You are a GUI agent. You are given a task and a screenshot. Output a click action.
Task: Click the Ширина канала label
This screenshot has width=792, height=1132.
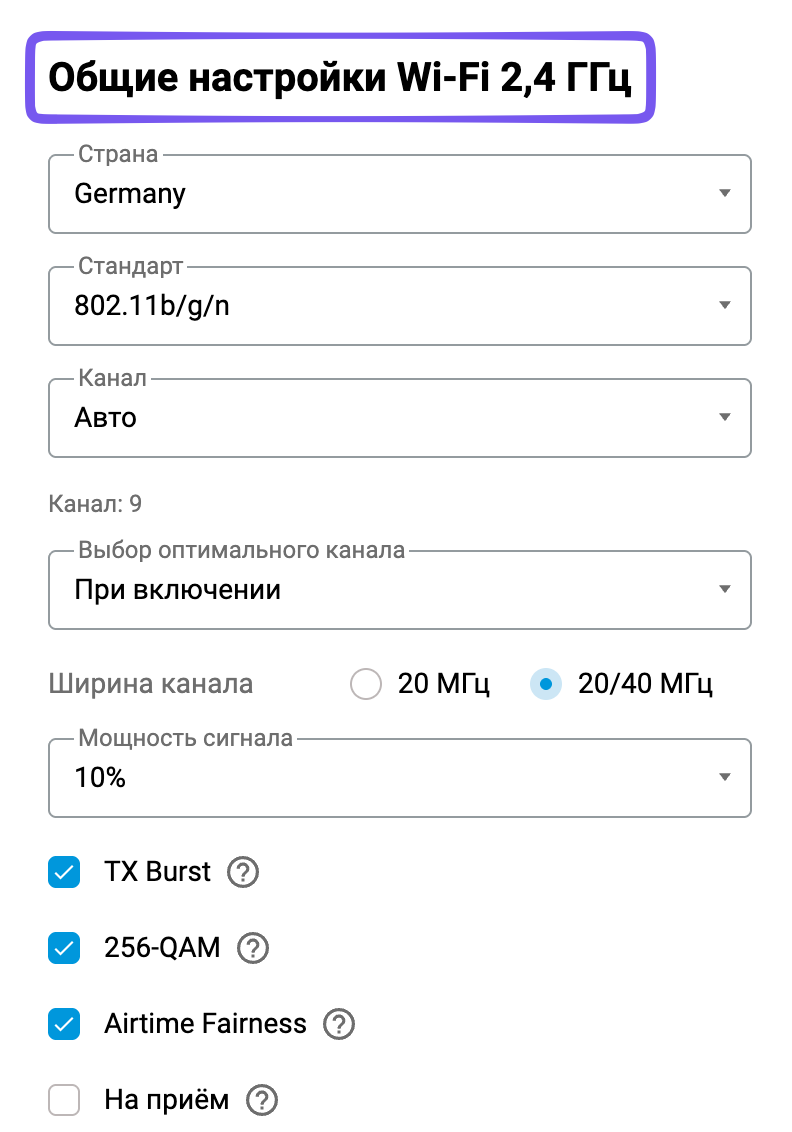(x=150, y=685)
